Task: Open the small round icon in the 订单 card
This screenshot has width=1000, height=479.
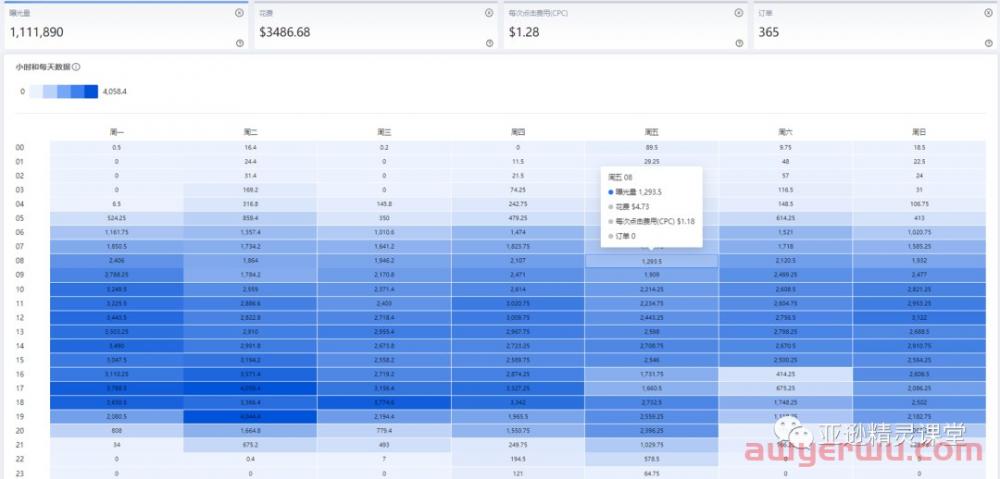Action: 989,43
